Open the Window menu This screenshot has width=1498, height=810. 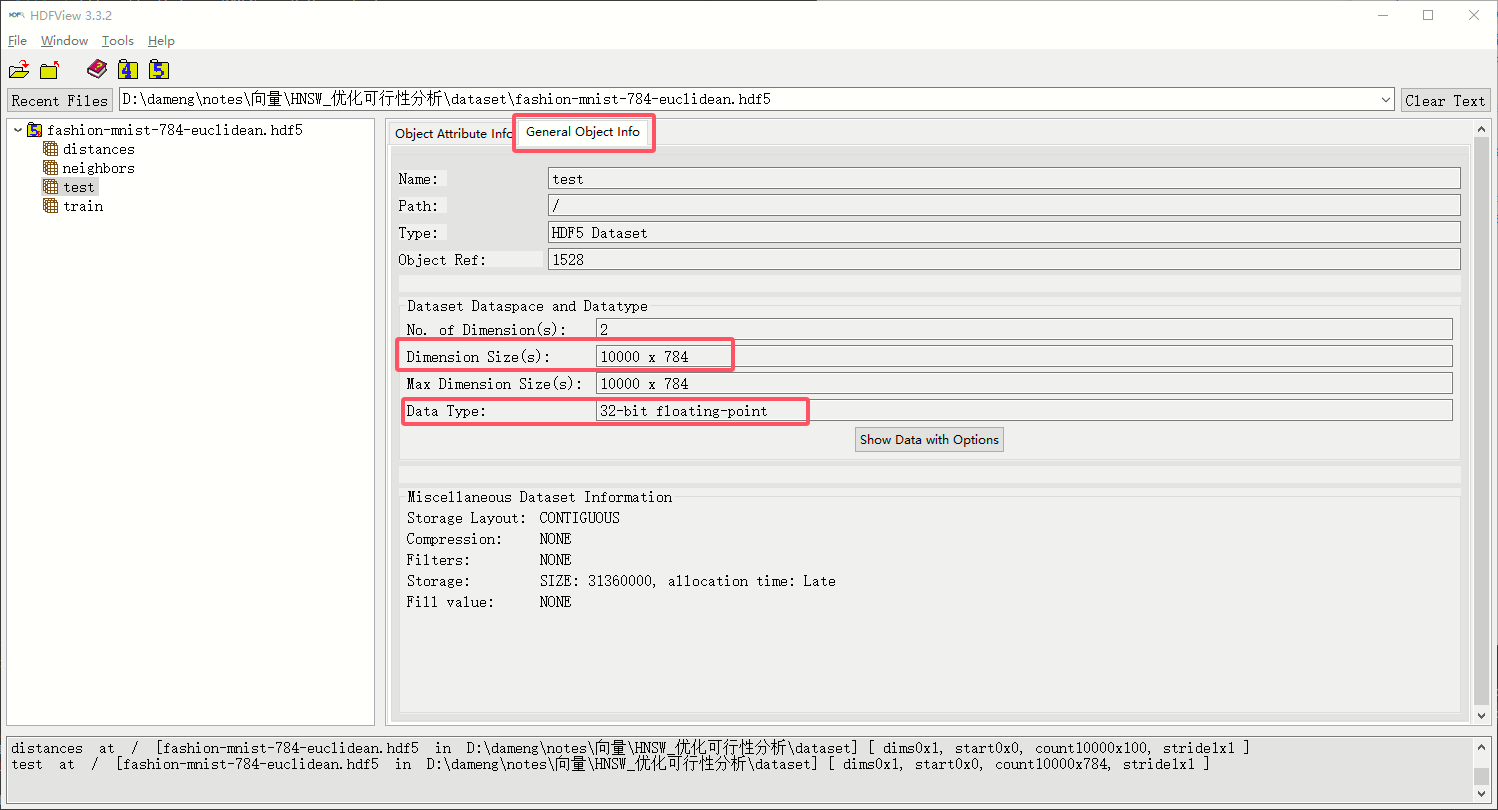coord(64,41)
